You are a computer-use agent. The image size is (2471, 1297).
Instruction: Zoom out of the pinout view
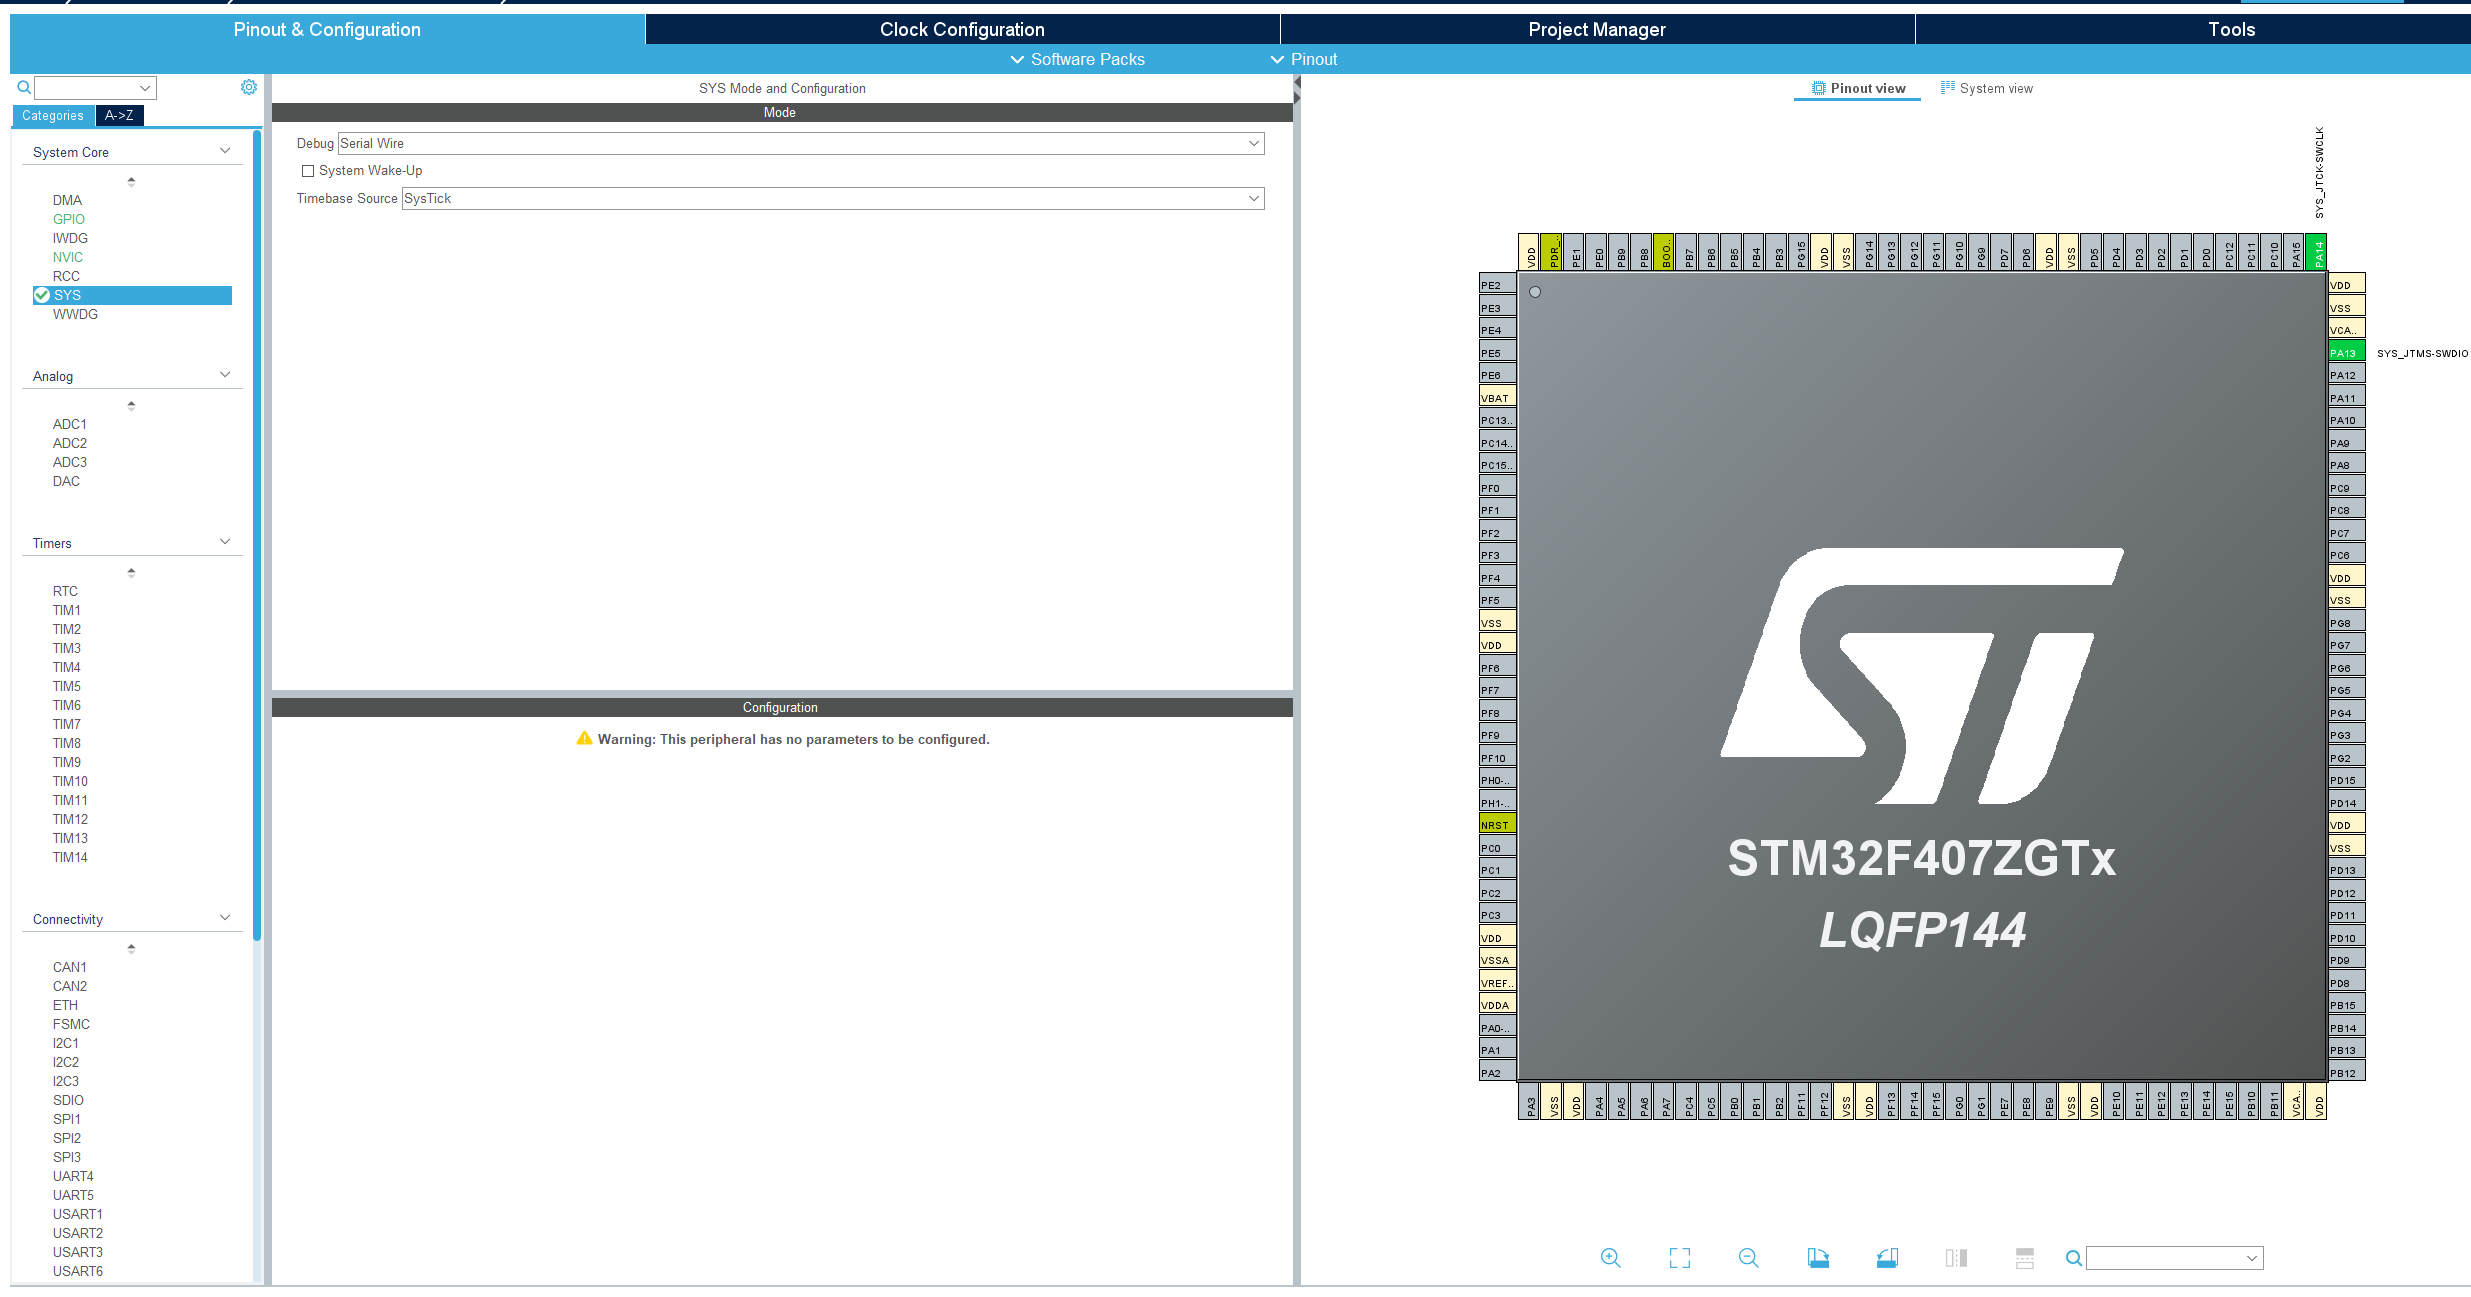click(1748, 1258)
